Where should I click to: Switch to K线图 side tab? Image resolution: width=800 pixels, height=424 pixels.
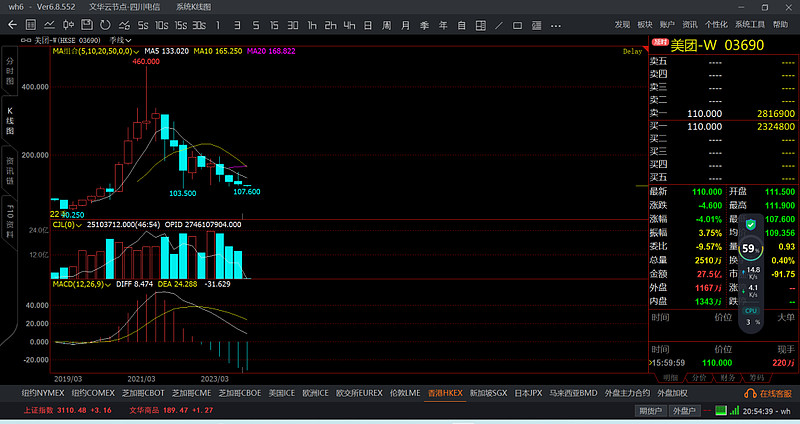tap(10, 121)
